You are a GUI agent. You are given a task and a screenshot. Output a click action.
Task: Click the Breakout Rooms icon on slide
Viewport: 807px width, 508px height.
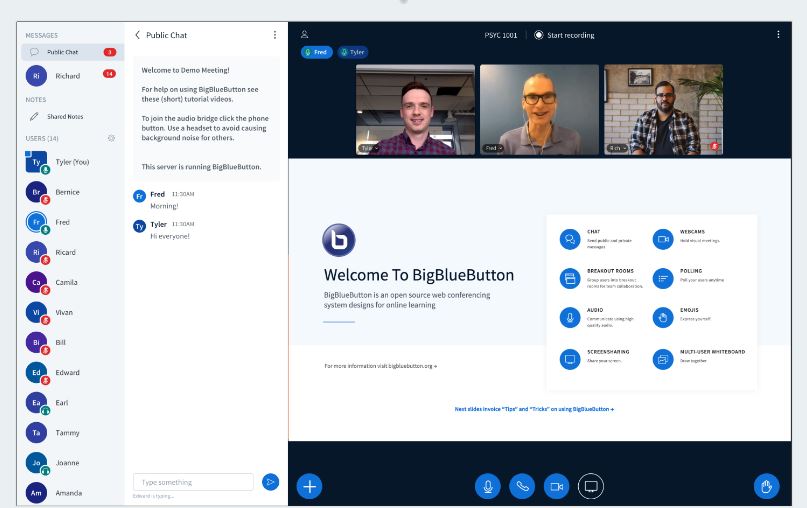[570, 278]
